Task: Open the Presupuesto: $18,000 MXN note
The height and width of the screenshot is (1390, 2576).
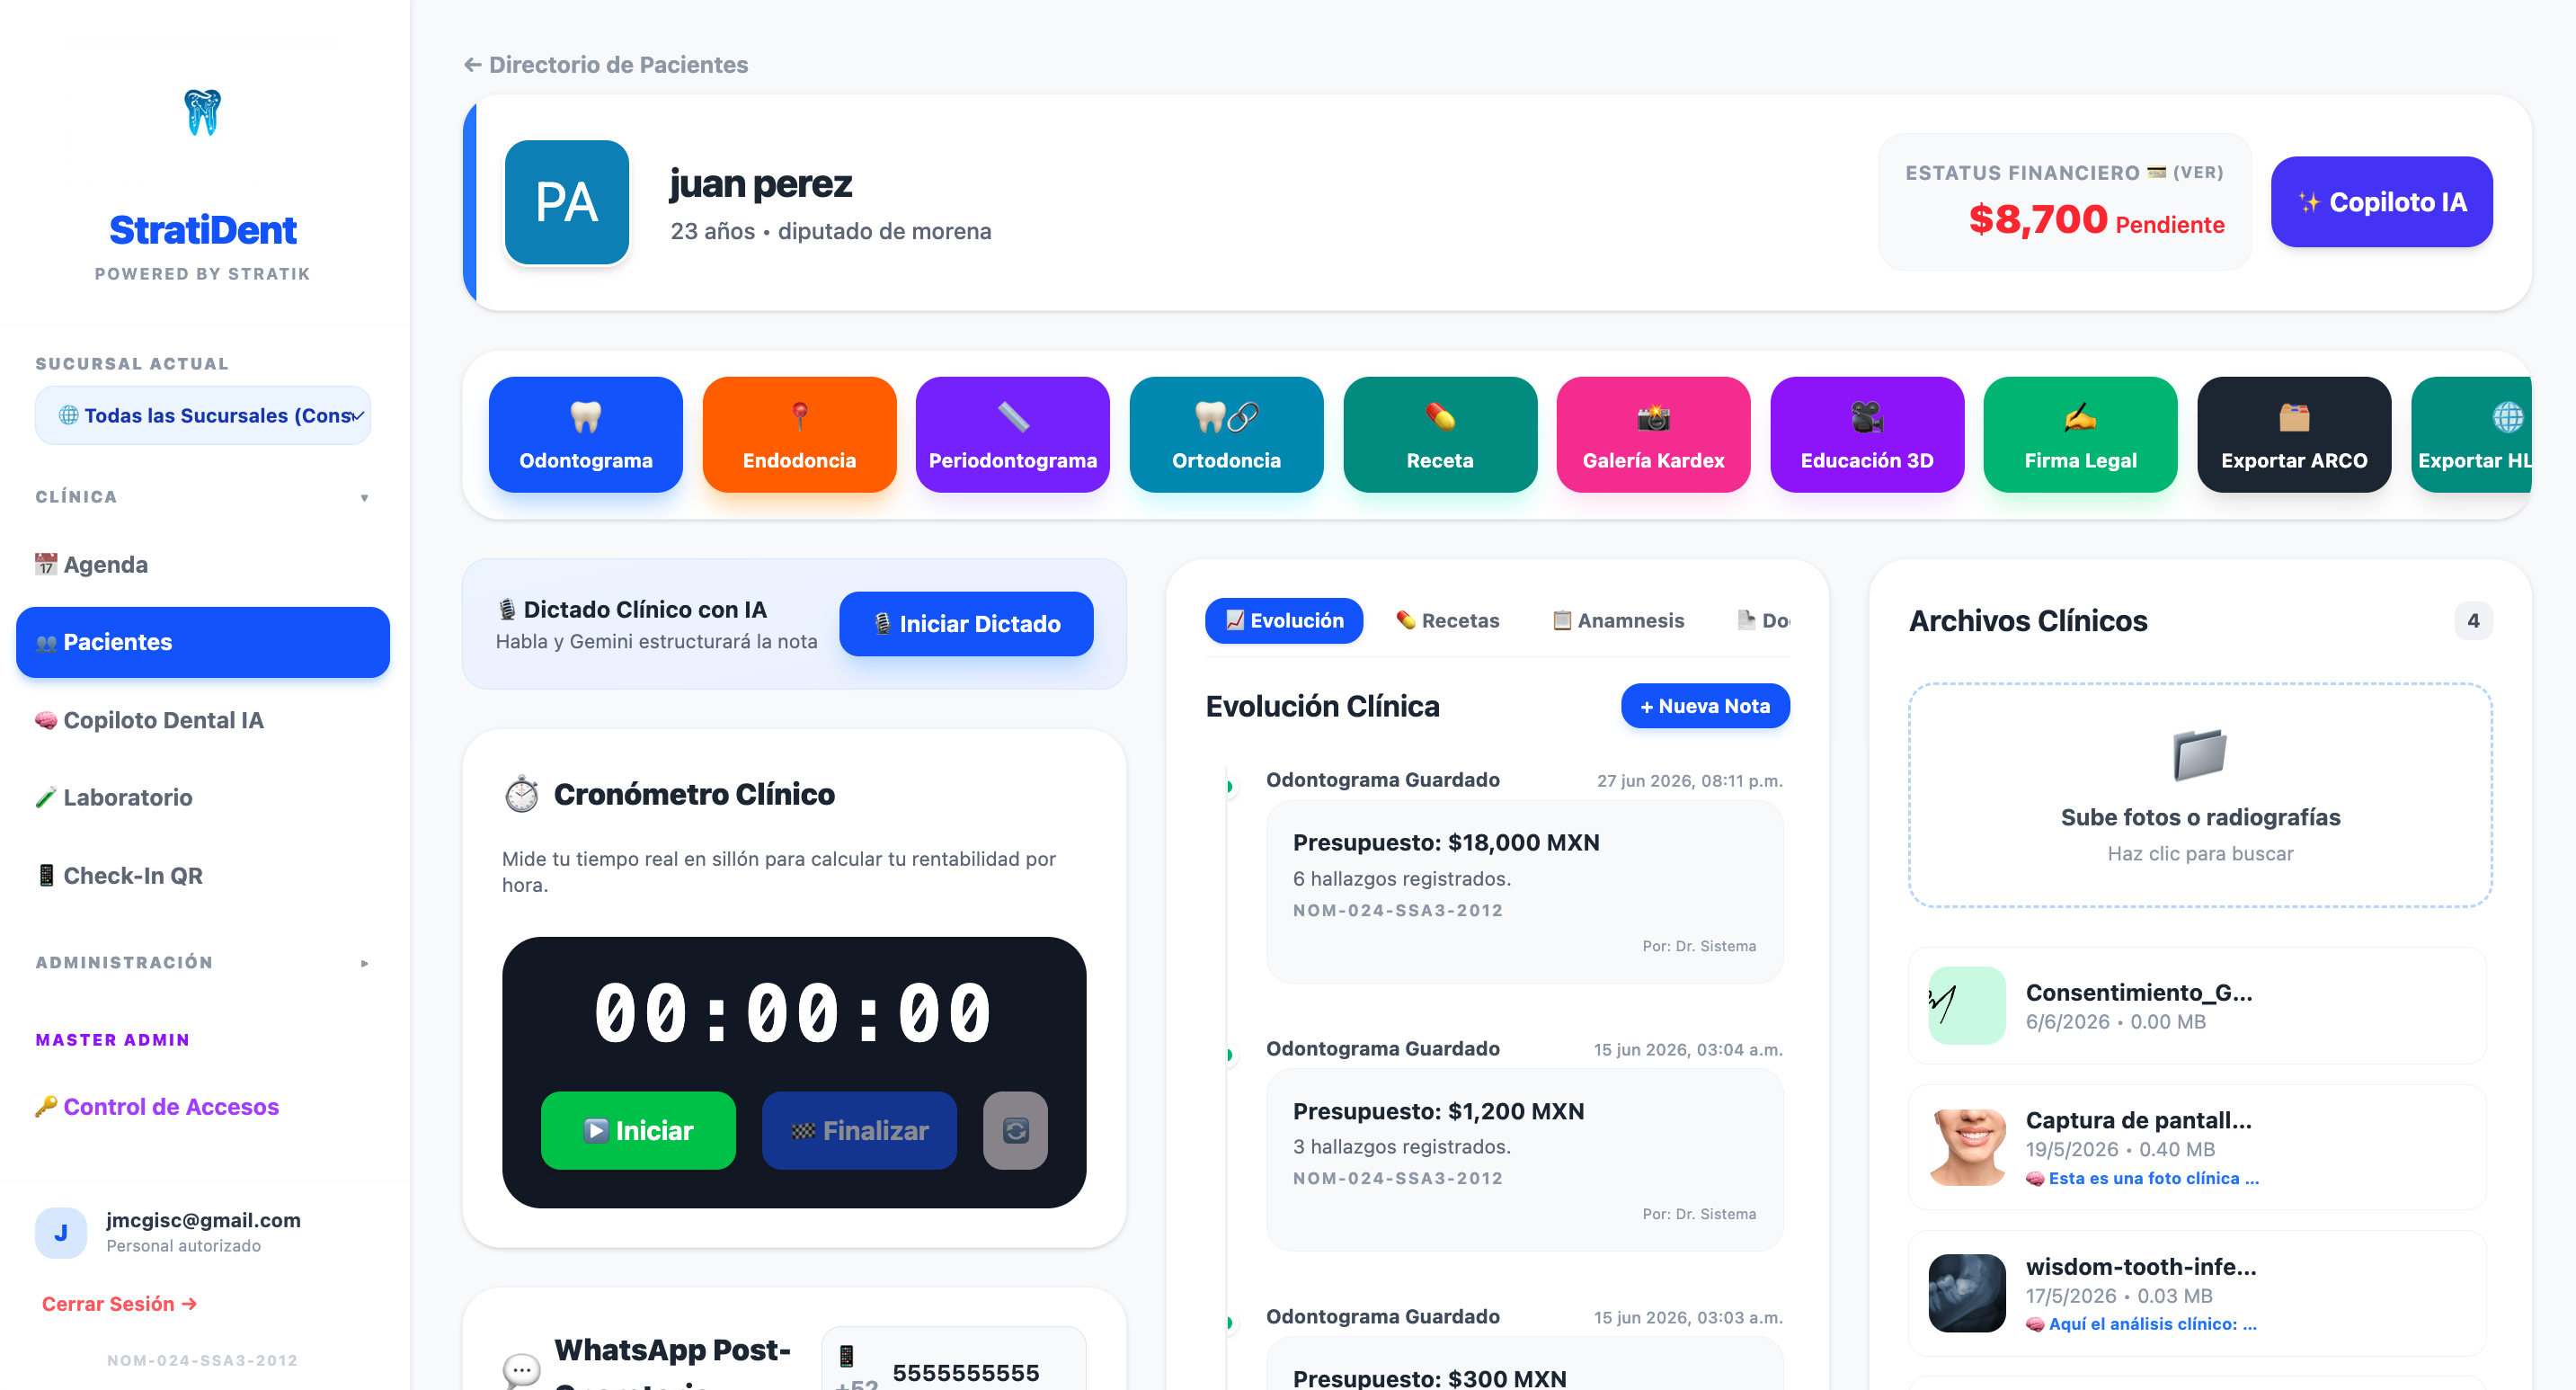Action: click(1524, 891)
